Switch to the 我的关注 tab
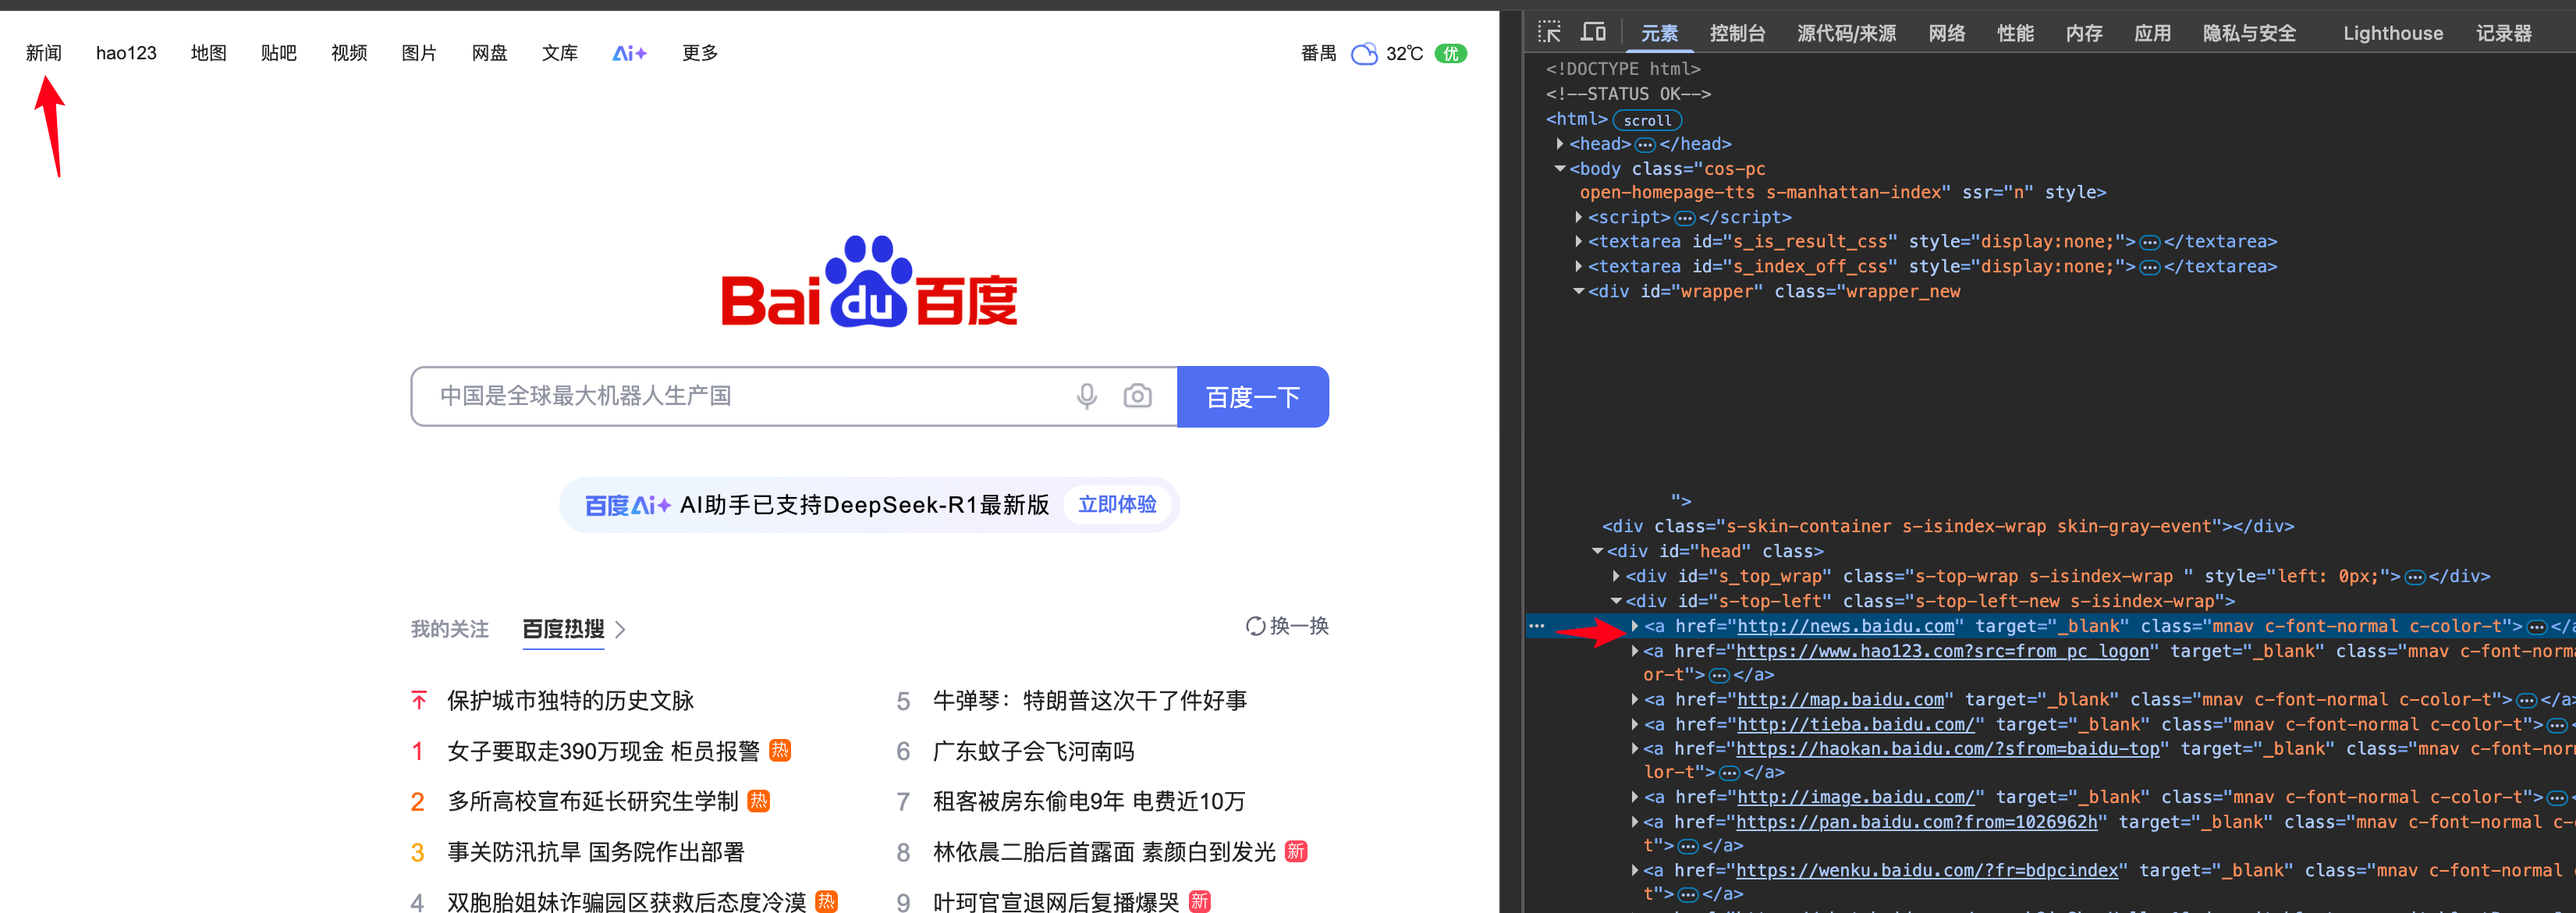Viewport: 2576px width, 913px height. [449, 629]
